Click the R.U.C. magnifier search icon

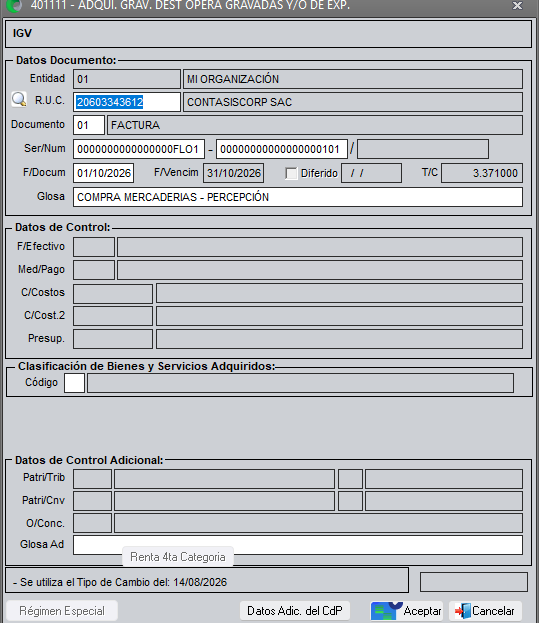19,100
